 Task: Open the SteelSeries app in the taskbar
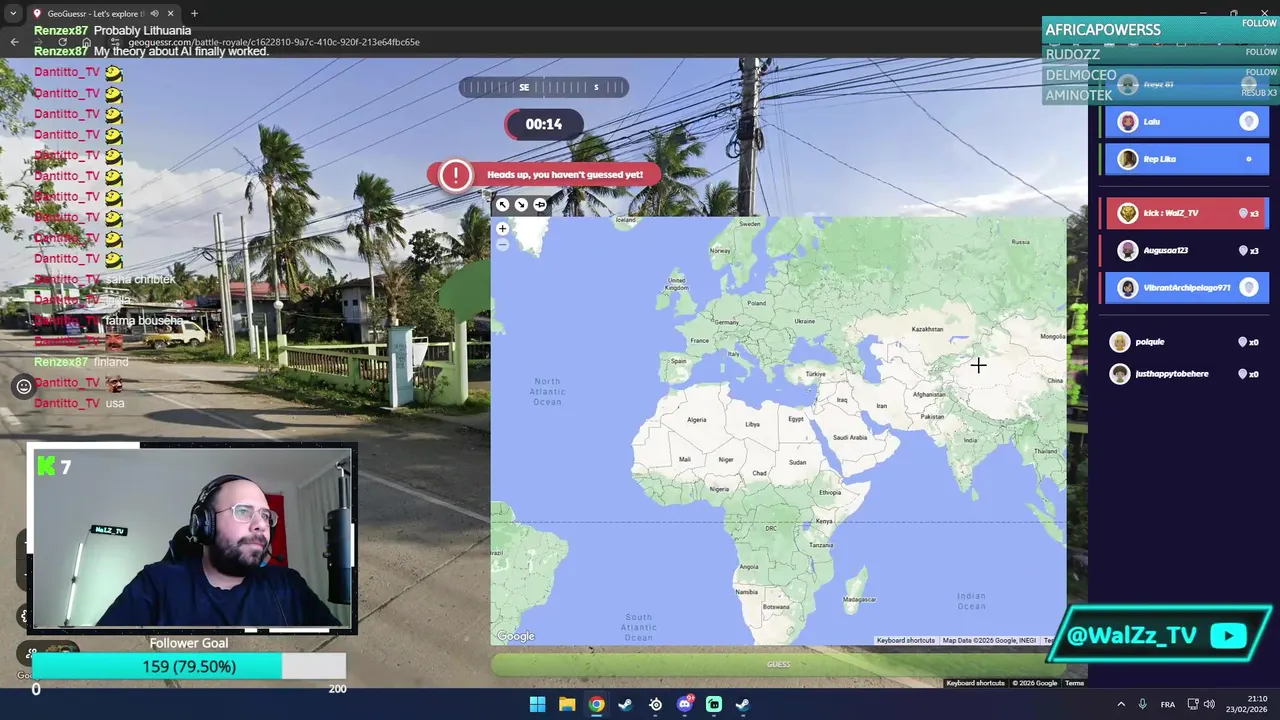tap(655, 704)
